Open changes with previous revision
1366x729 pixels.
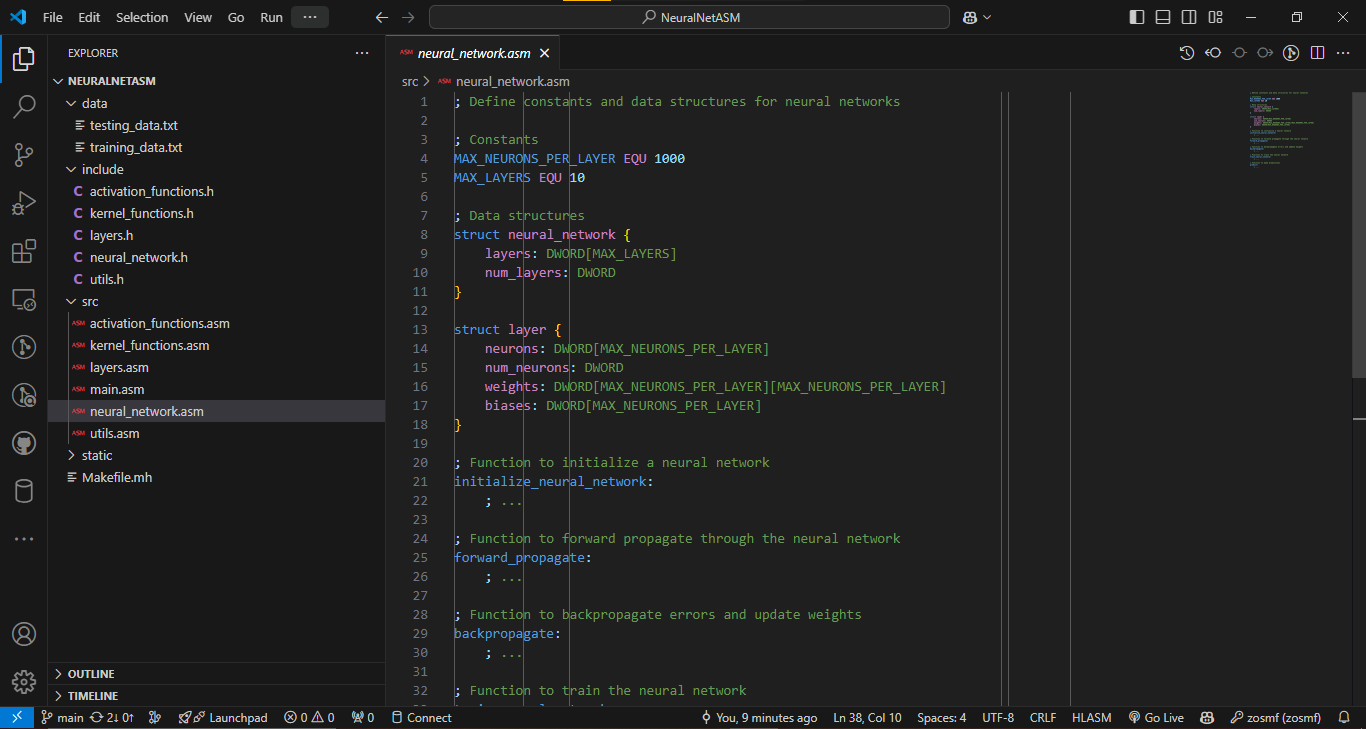[x=1213, y=53]
